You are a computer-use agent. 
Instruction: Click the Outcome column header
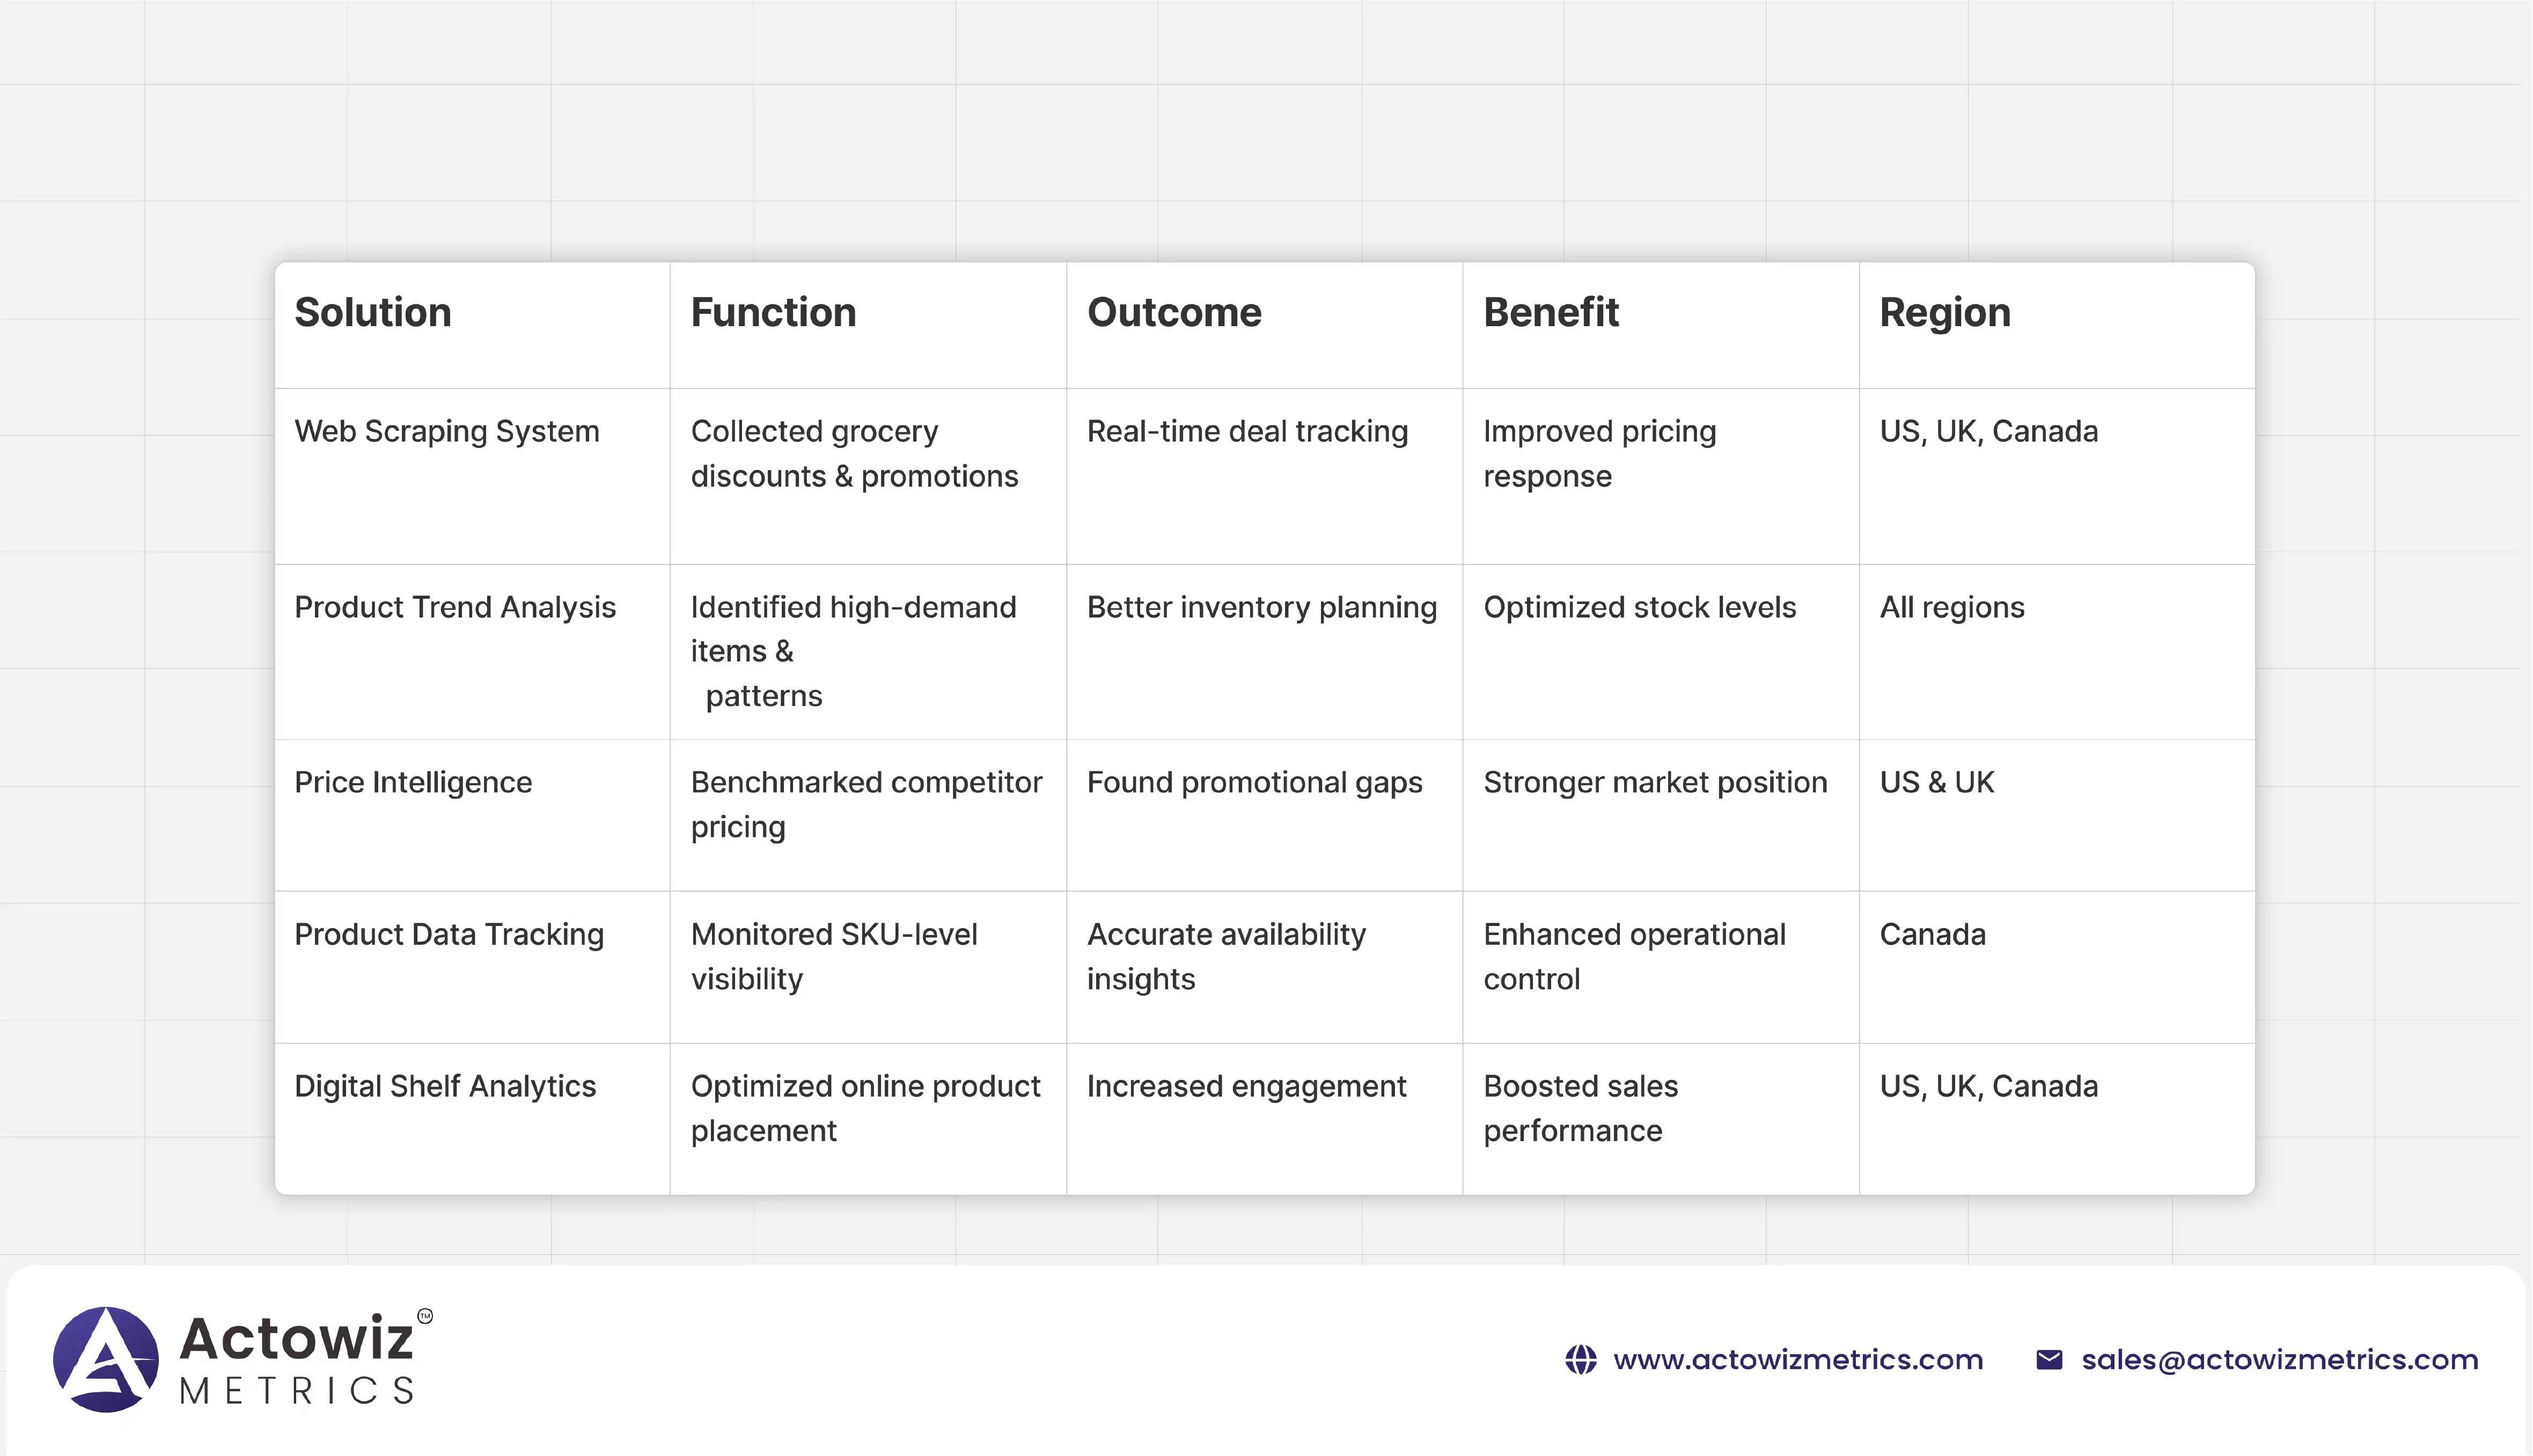(x=1174, y=312)
